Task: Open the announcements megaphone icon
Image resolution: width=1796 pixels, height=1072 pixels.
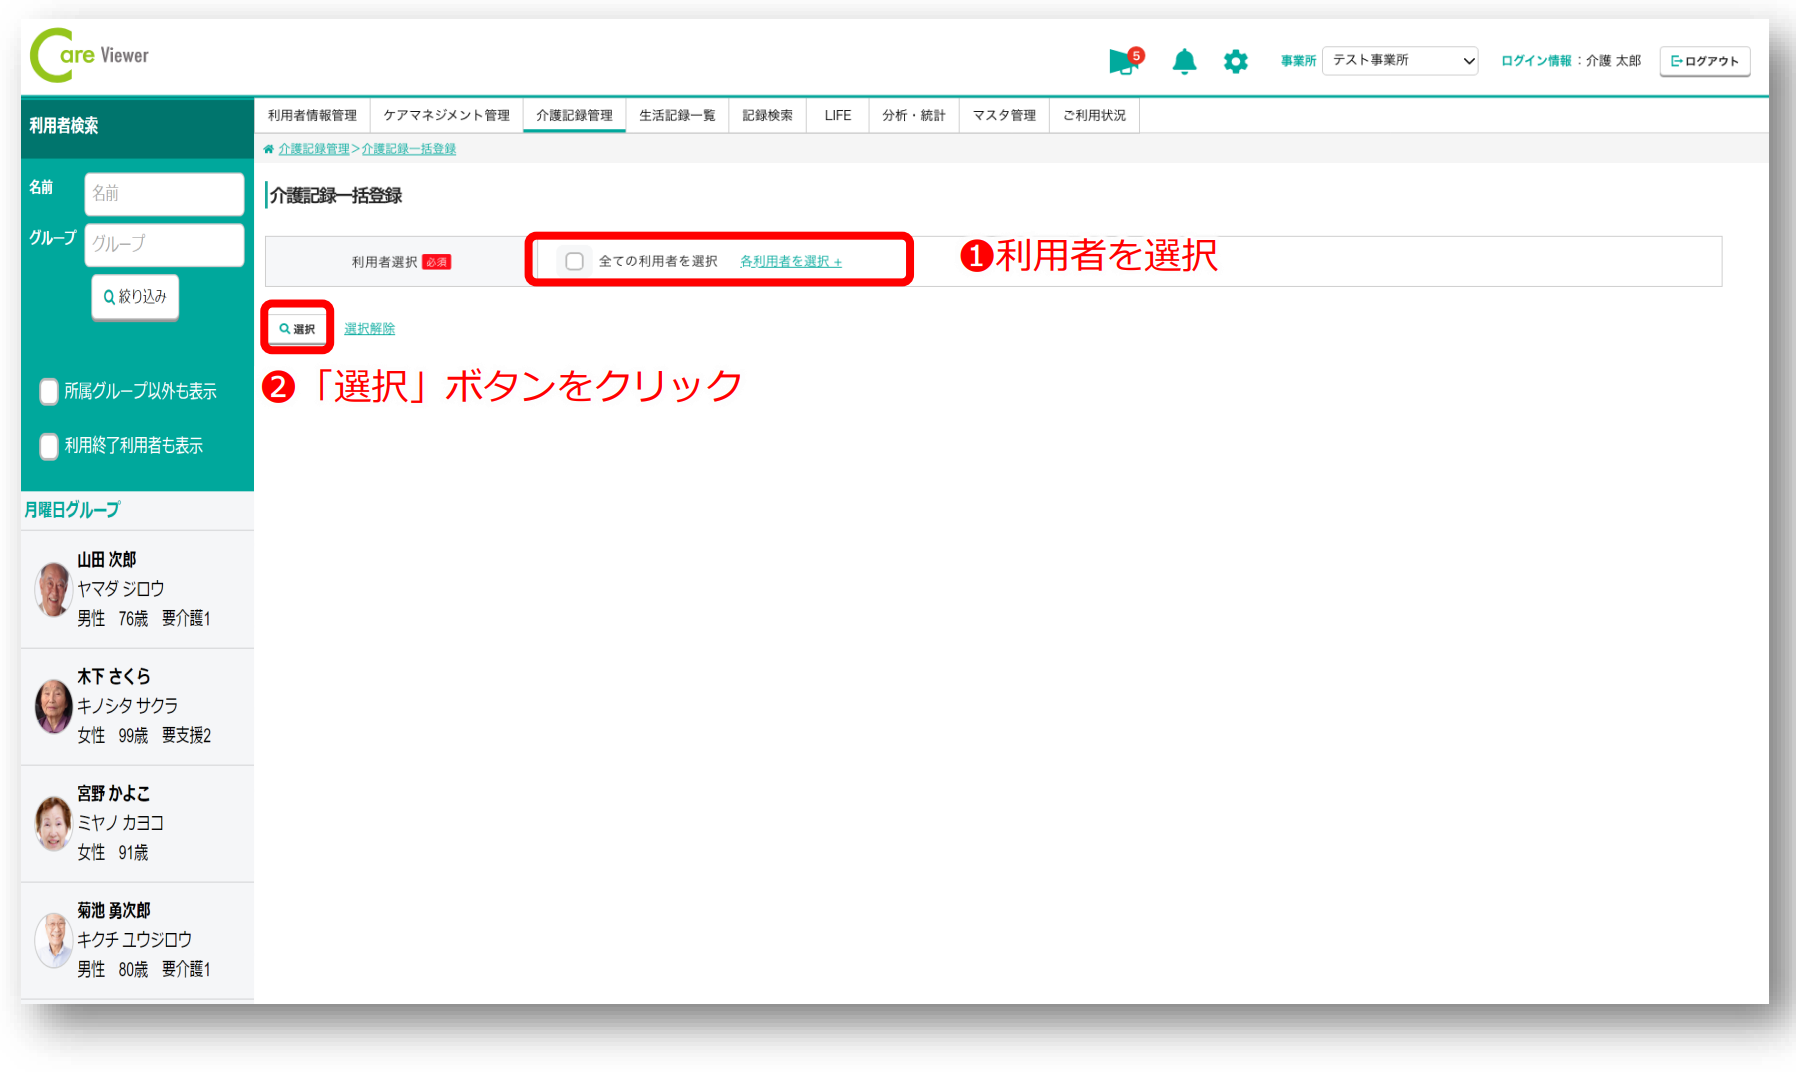Action: click(1123, 62)
